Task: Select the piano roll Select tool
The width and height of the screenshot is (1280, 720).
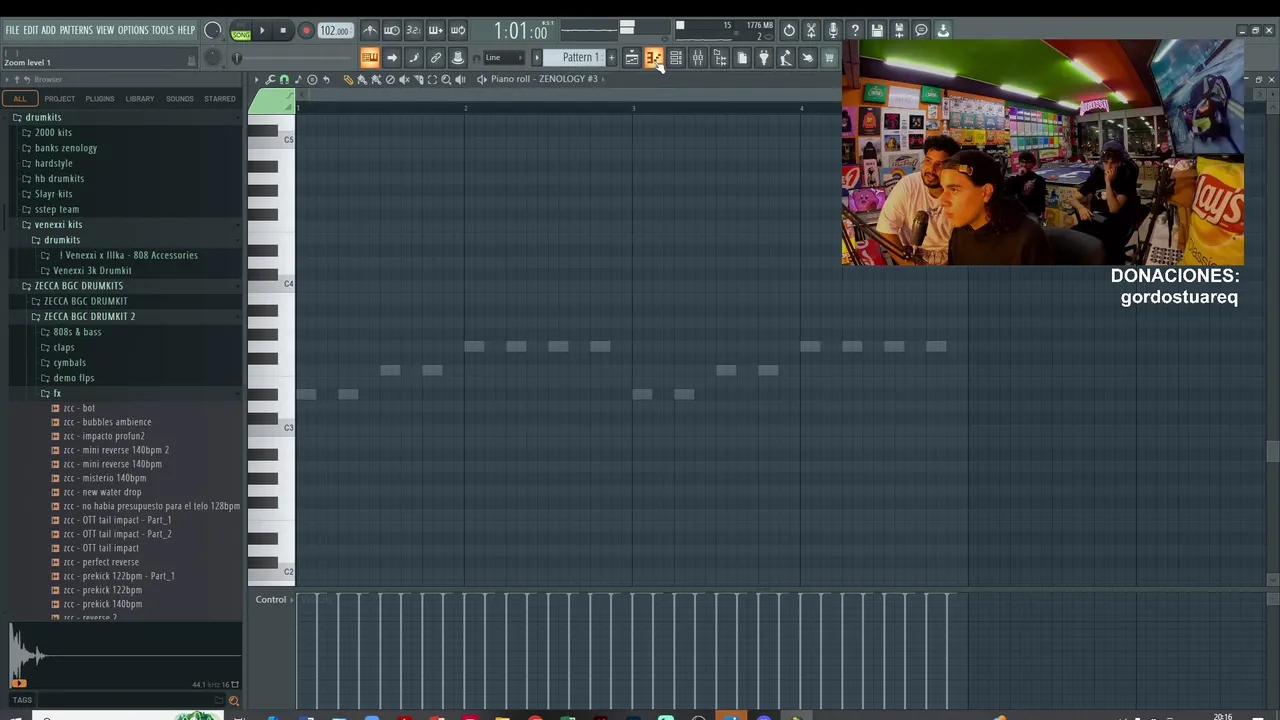Action: tap(432, 79)
